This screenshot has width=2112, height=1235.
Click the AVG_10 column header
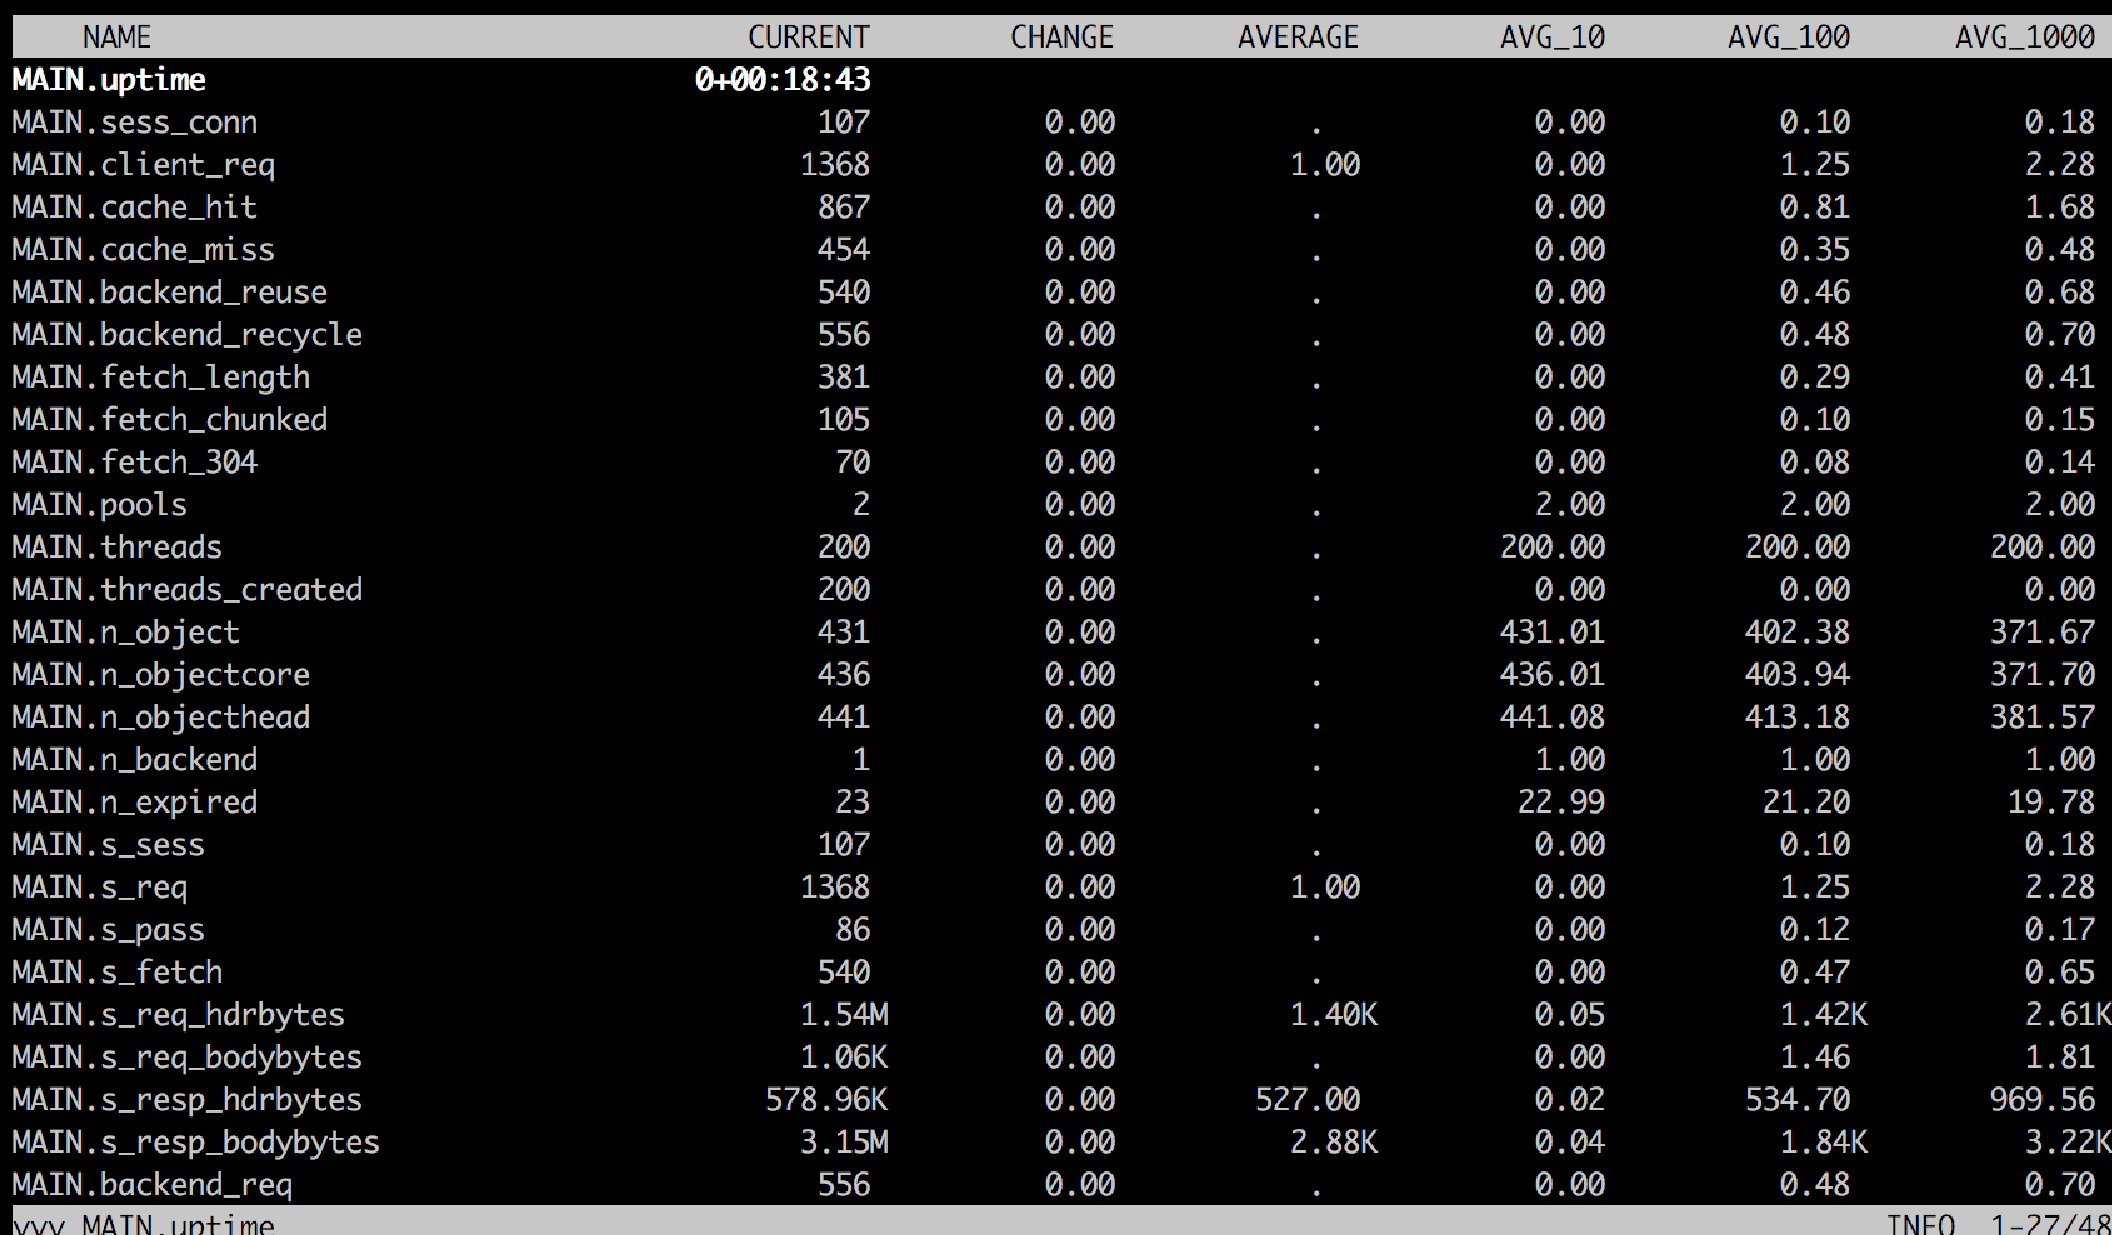coord(1552,37)
